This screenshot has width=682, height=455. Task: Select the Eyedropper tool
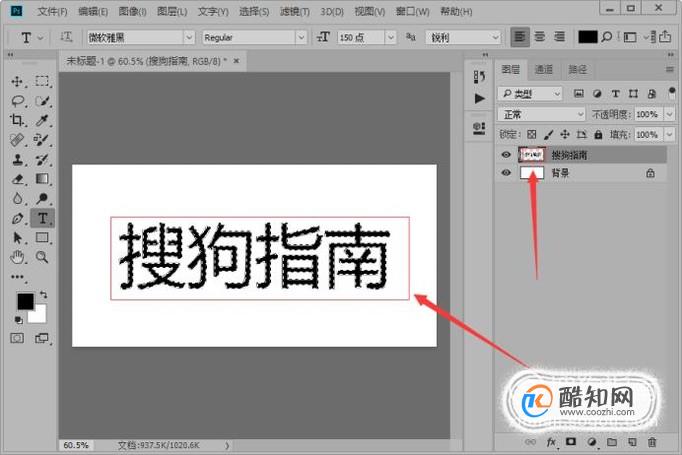42,120
